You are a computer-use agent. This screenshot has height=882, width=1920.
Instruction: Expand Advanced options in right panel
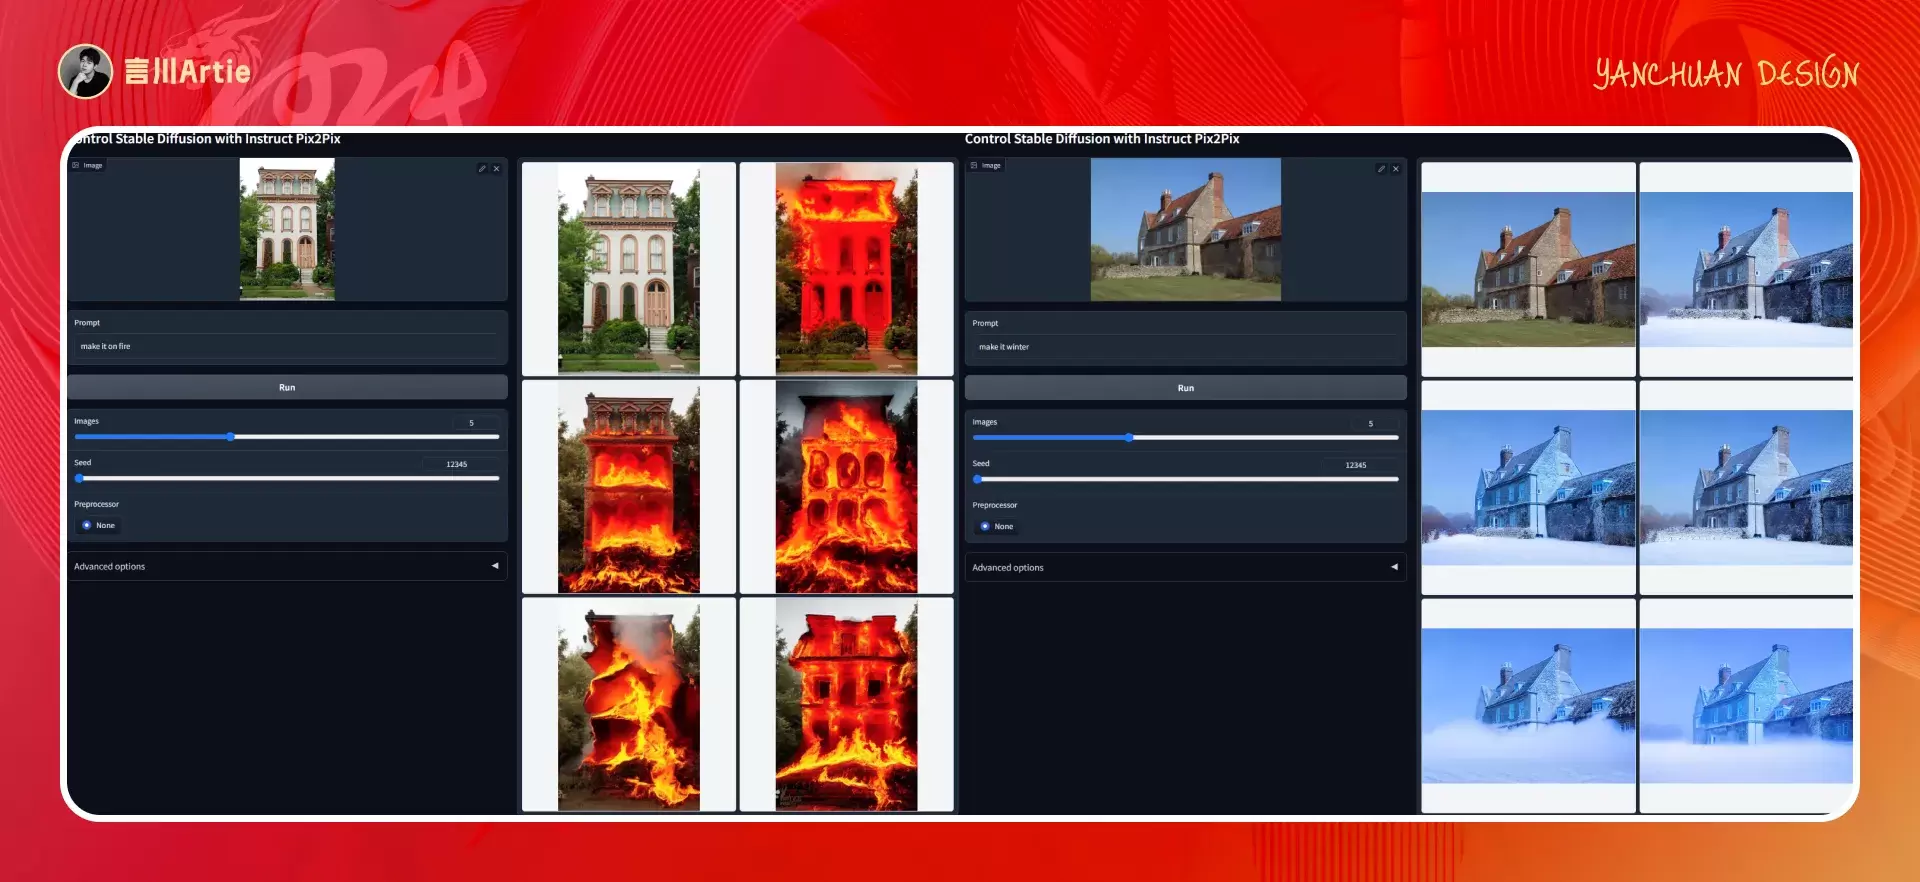point(1185,567)
